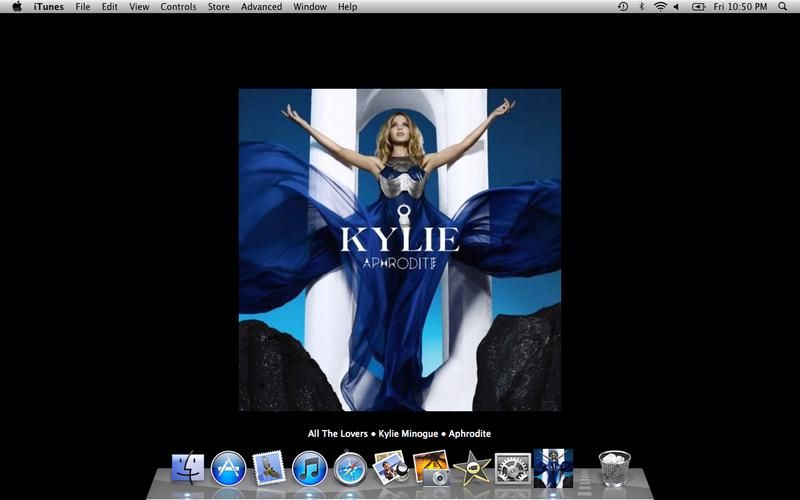Open the Edit menu
Viewport: 800px width, 500px height.
point(109,7)
